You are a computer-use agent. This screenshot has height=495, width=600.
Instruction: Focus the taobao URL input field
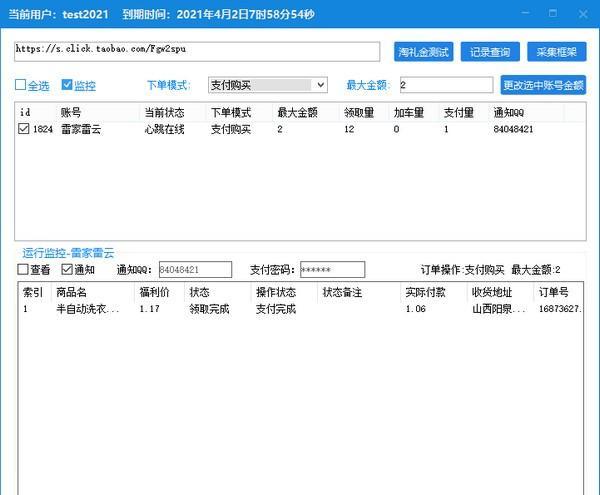[x=197, y=52]
